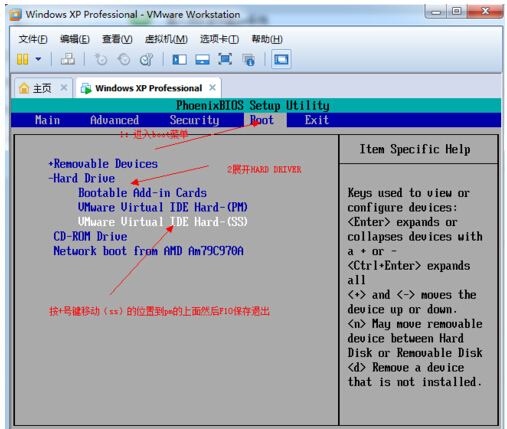This screenshot has width=507, height=429.
Task: Toggle the library sidebar view icon
Action: 179,60
